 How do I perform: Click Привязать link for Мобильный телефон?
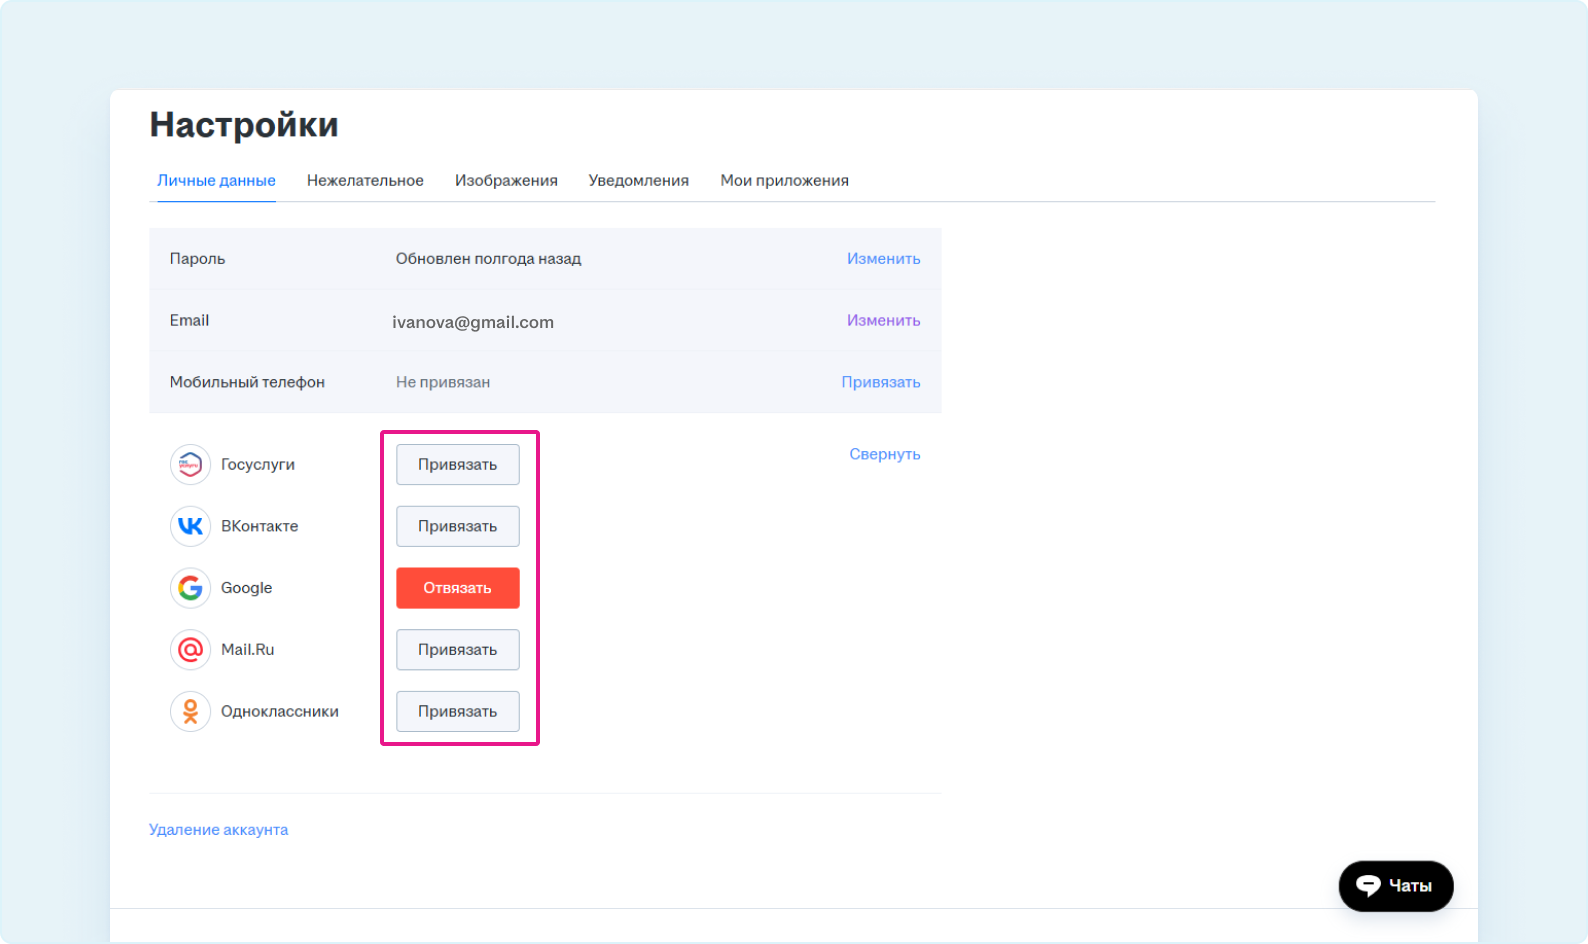880,382
